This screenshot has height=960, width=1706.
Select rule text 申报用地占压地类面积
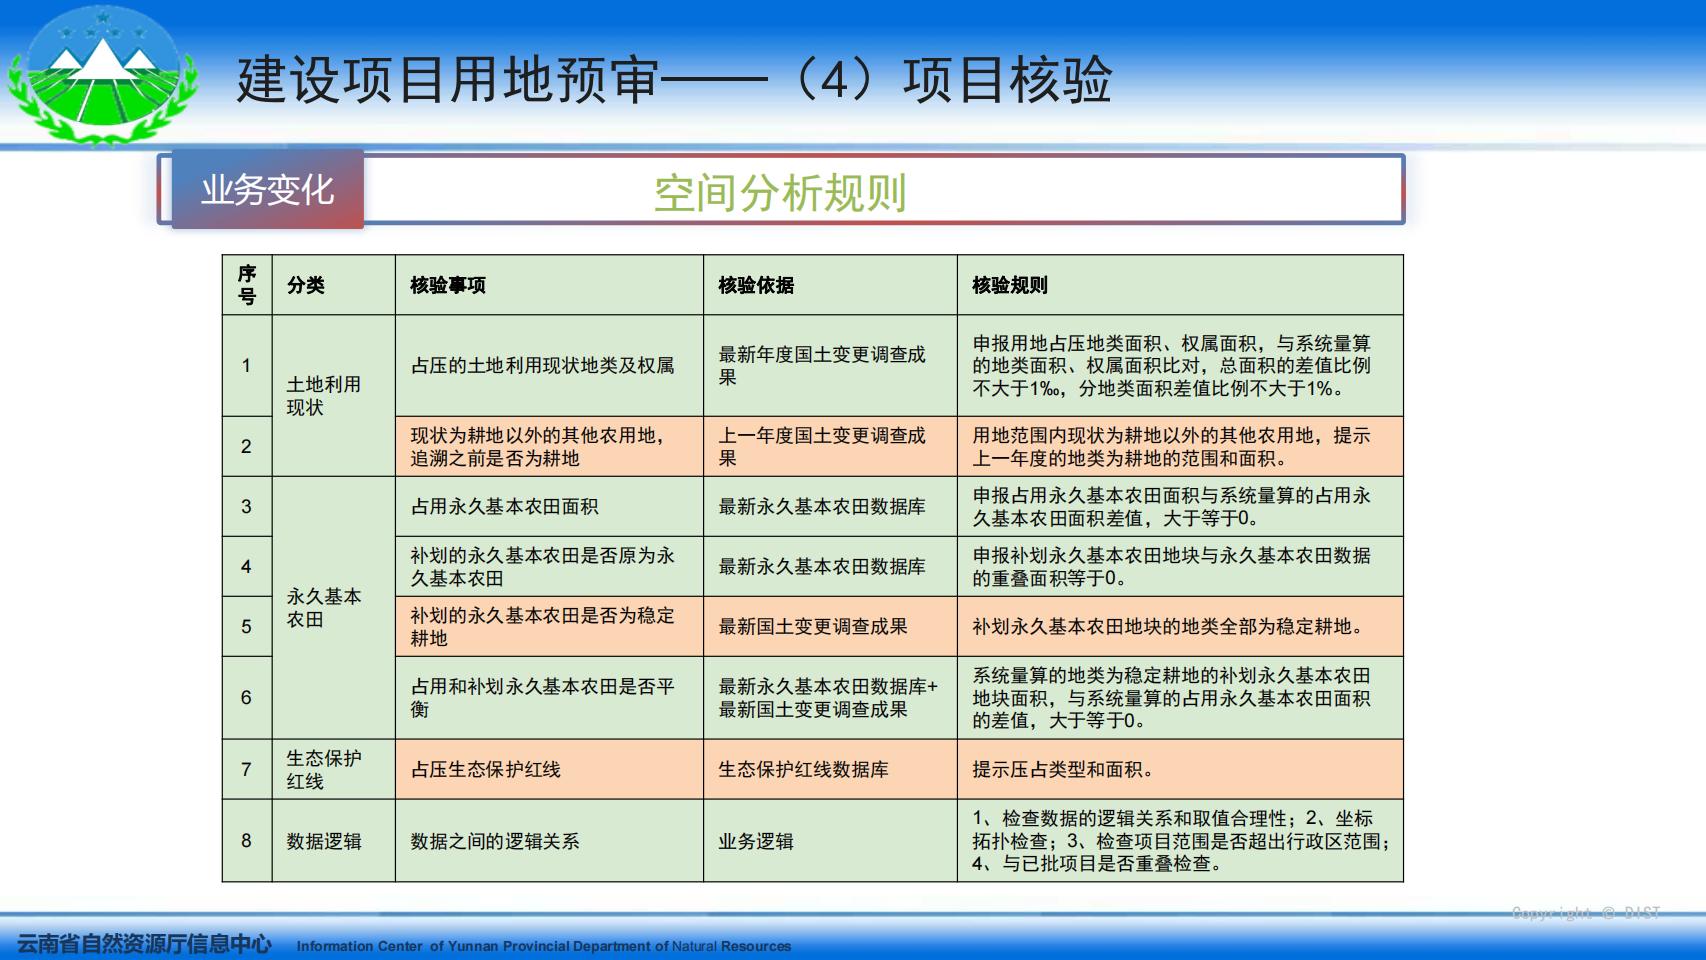(1180, 366)
